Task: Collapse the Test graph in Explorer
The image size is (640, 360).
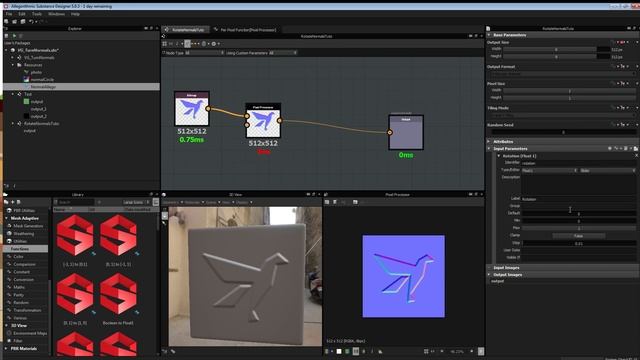Action: click(13, 94)
